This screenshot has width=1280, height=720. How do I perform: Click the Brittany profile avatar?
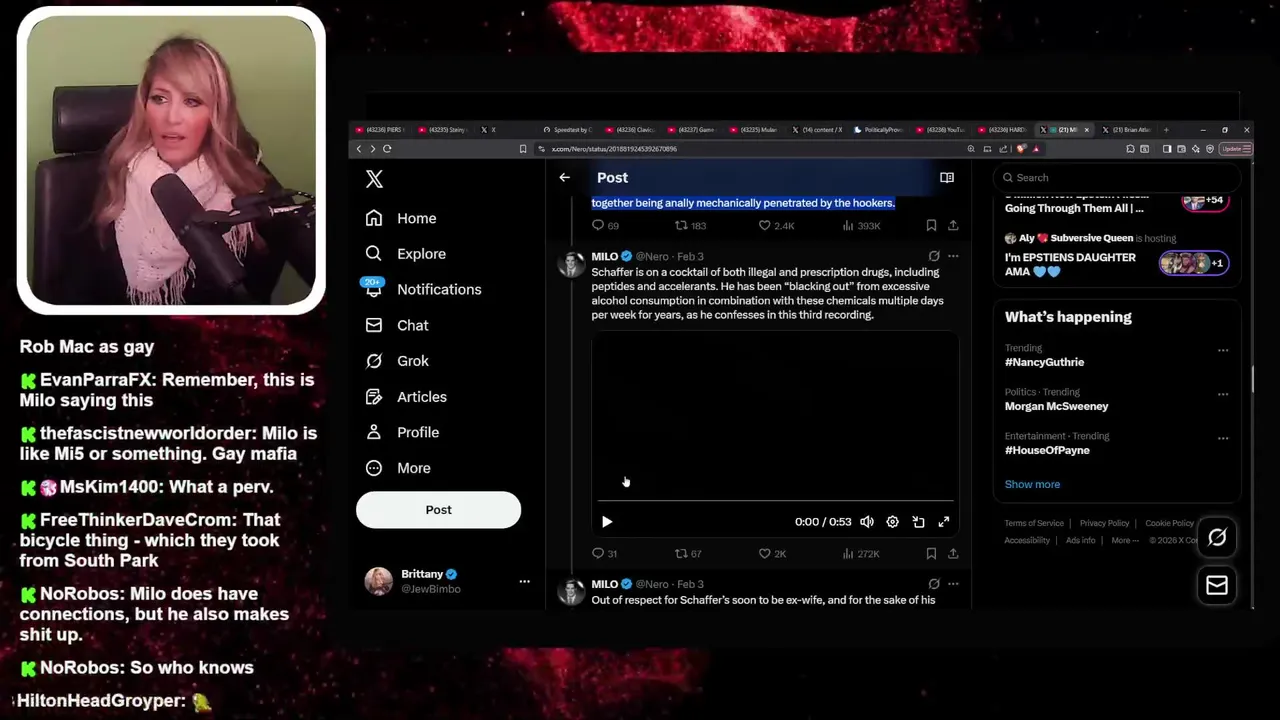(379, 581)
